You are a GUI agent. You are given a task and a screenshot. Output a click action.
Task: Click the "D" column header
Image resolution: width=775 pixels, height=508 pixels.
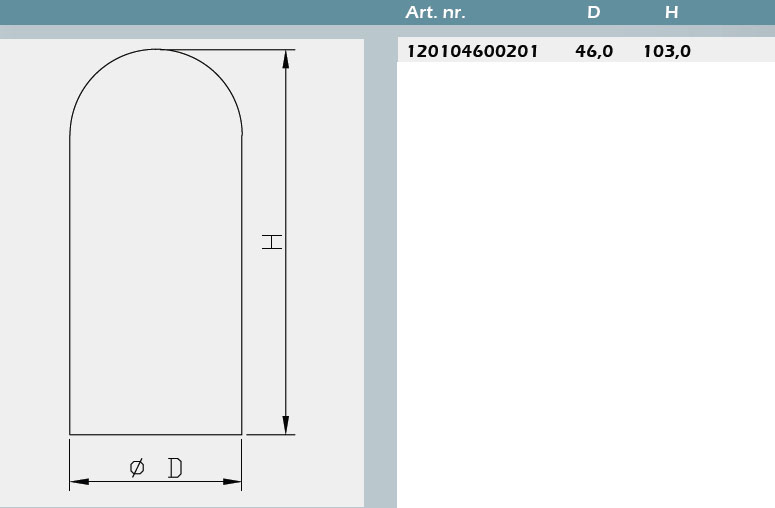[593, 13]
